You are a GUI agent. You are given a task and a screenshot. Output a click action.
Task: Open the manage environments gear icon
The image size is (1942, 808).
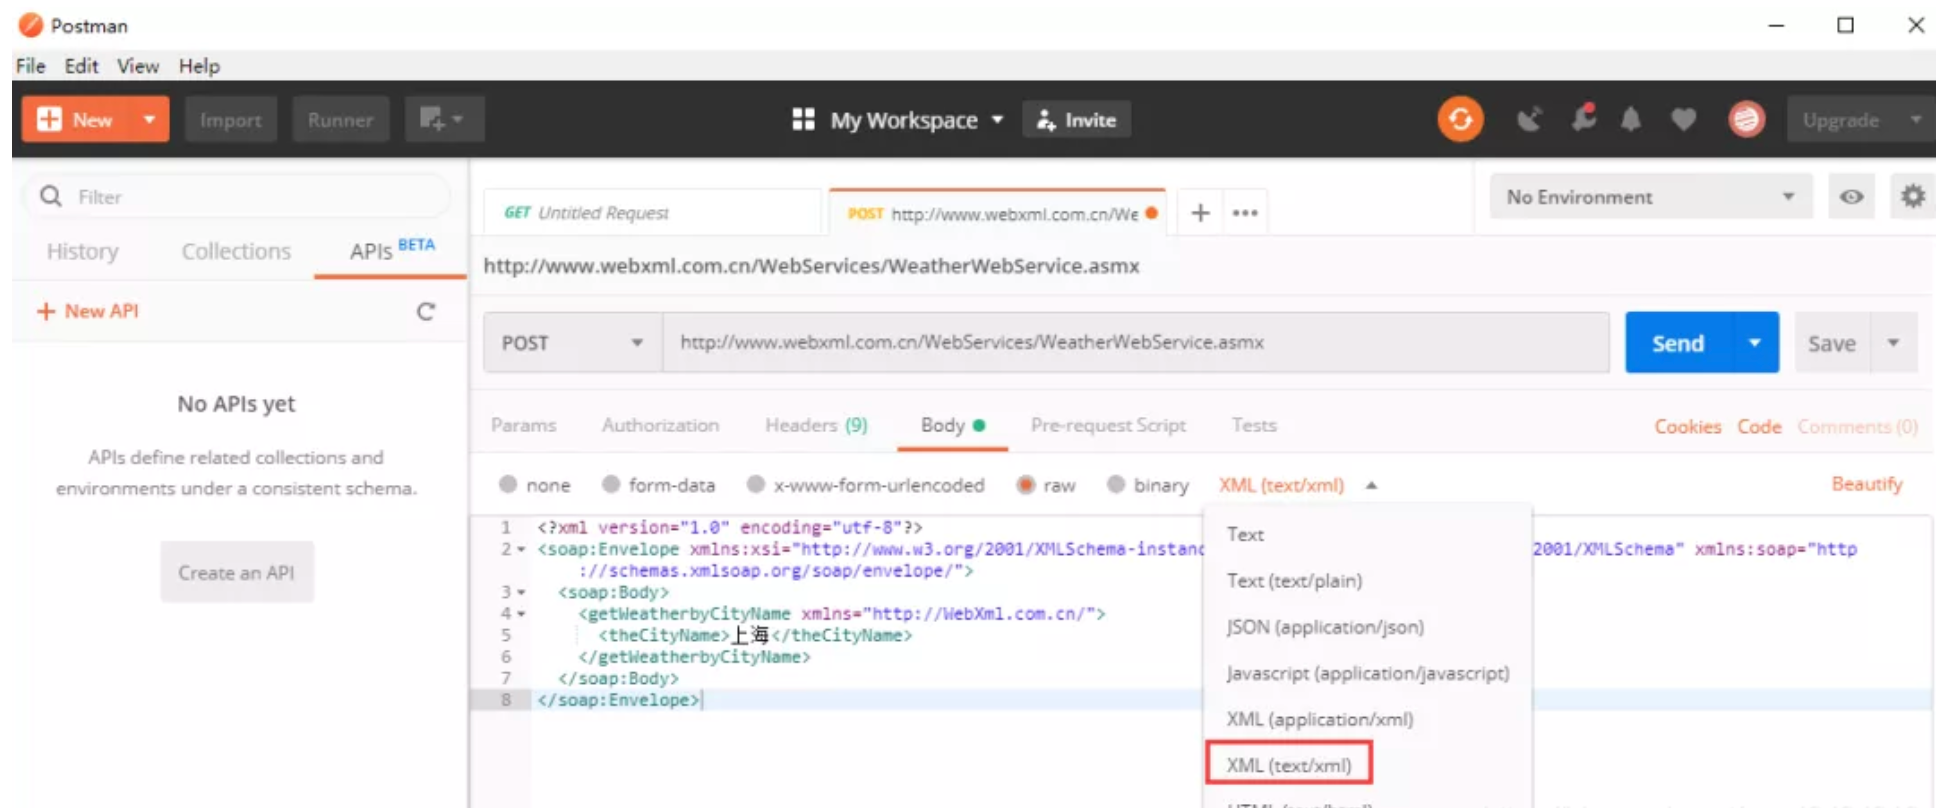[1912, 197]
